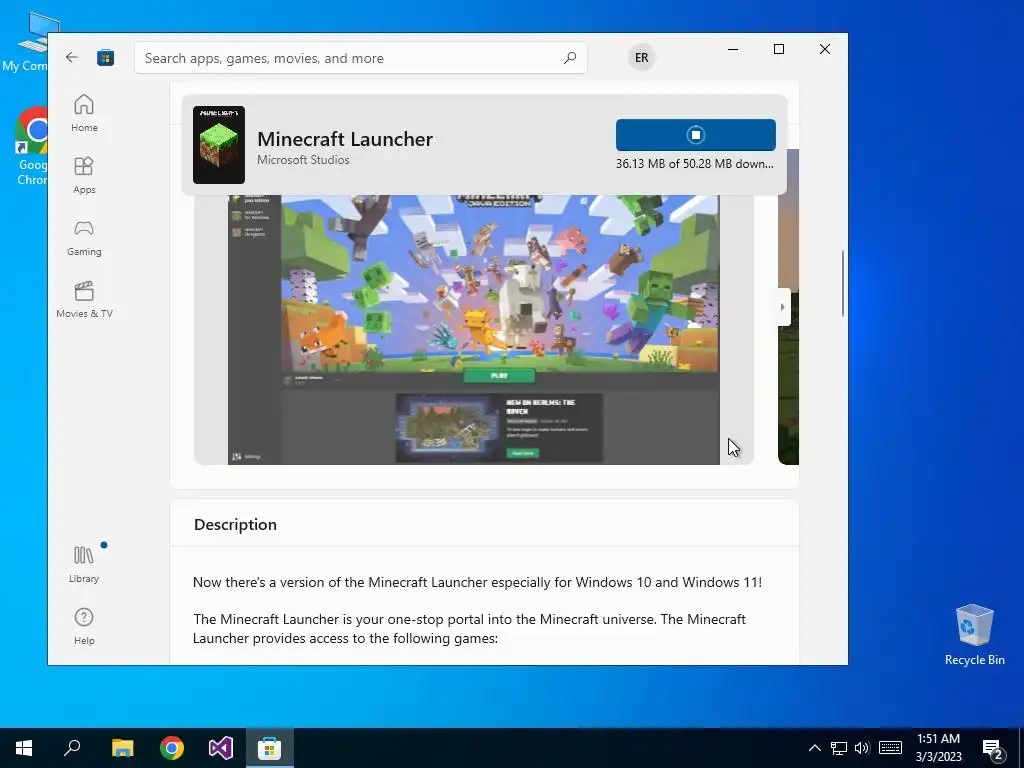This screenshot has width=1024, height=768.
Task: Open Gaming section in sidebar
Action: click(84, 237)
